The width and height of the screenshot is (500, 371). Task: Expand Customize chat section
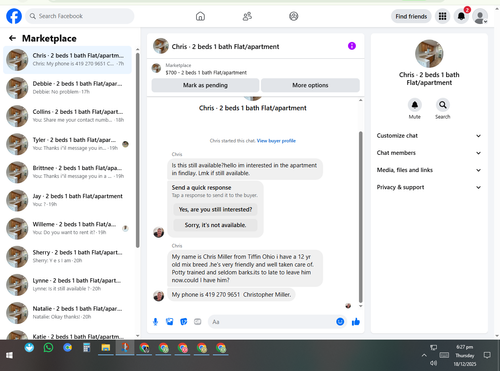coord(429,136)
